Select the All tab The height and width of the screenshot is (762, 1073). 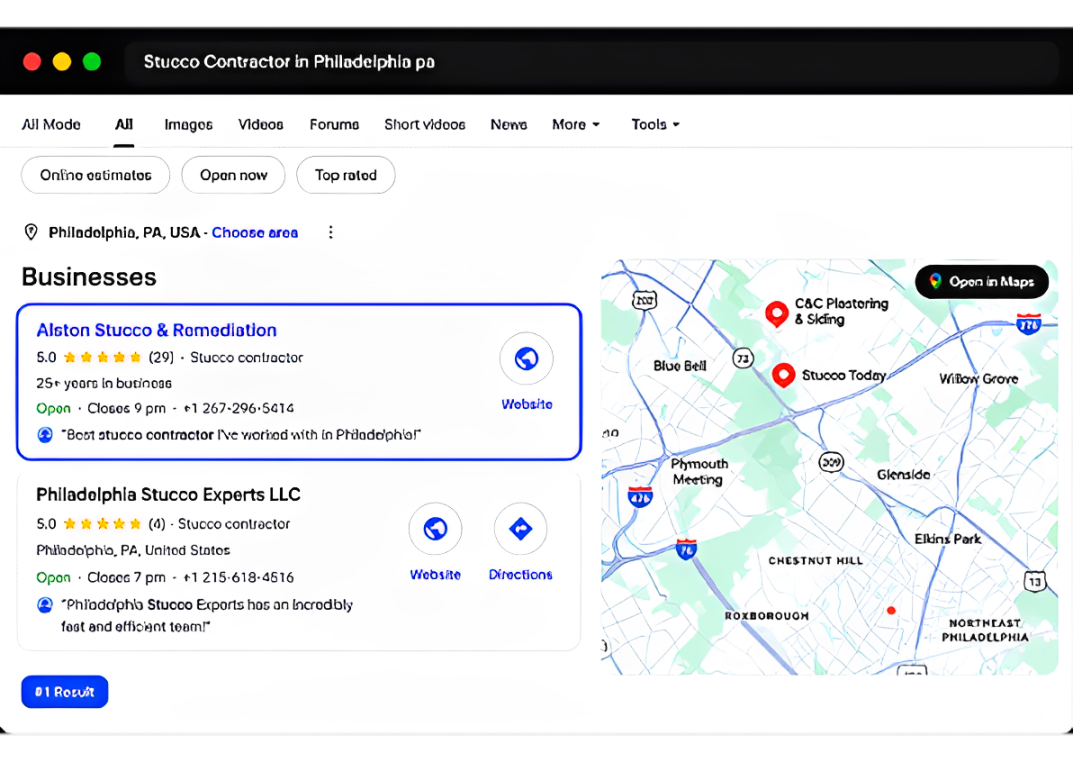[124, 124]
